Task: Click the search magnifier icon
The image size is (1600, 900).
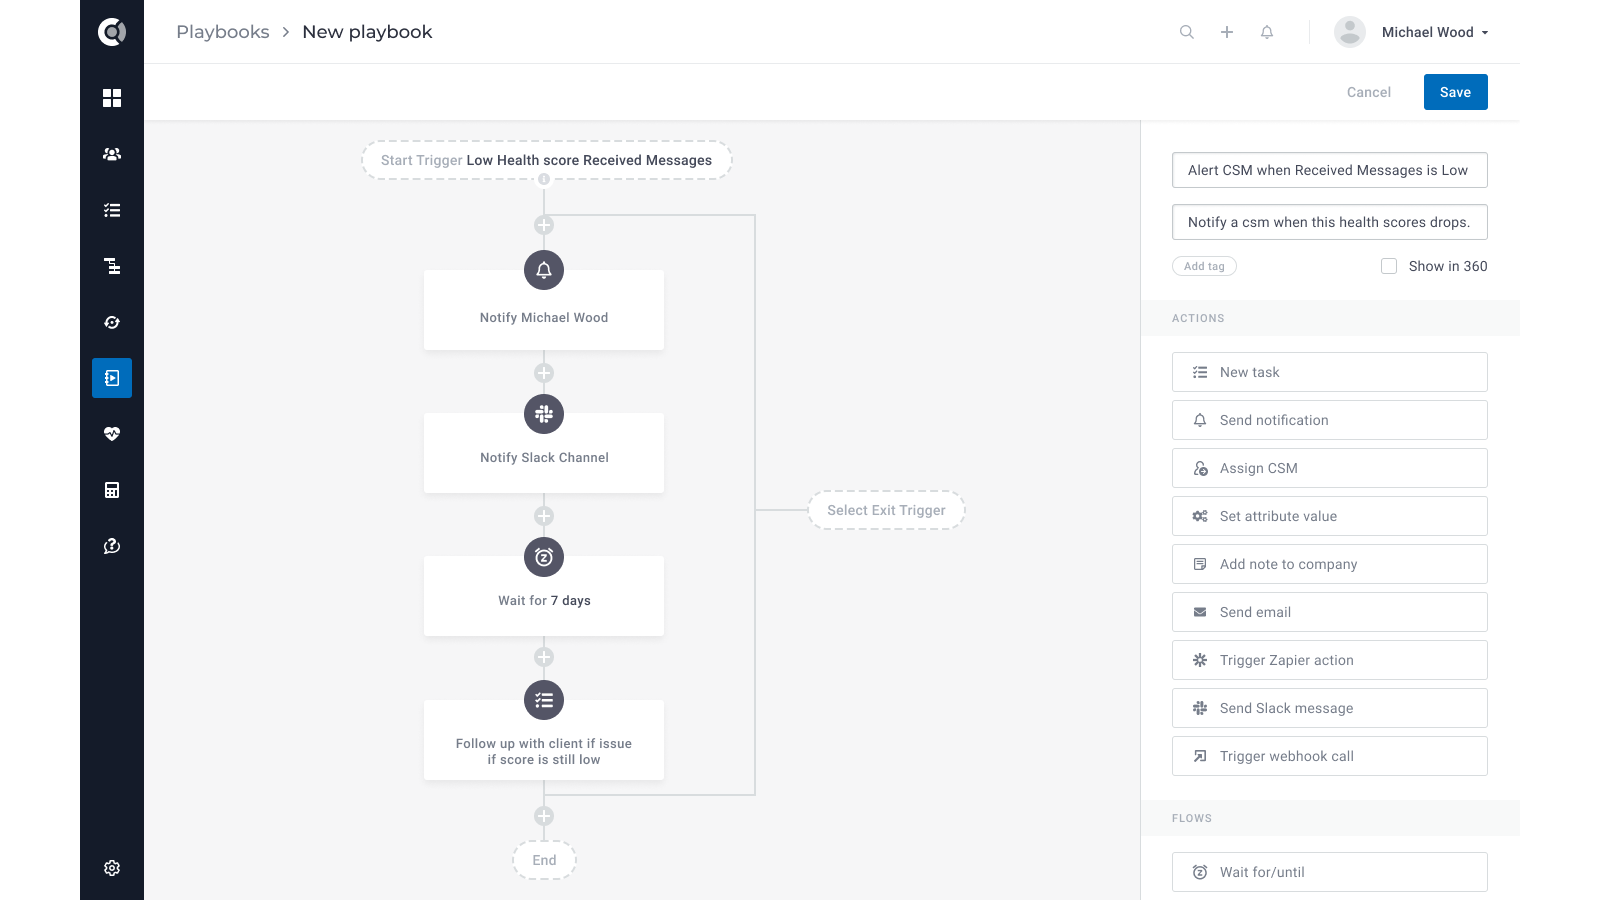Action: pyautogui.click(x=1187, y=32)
